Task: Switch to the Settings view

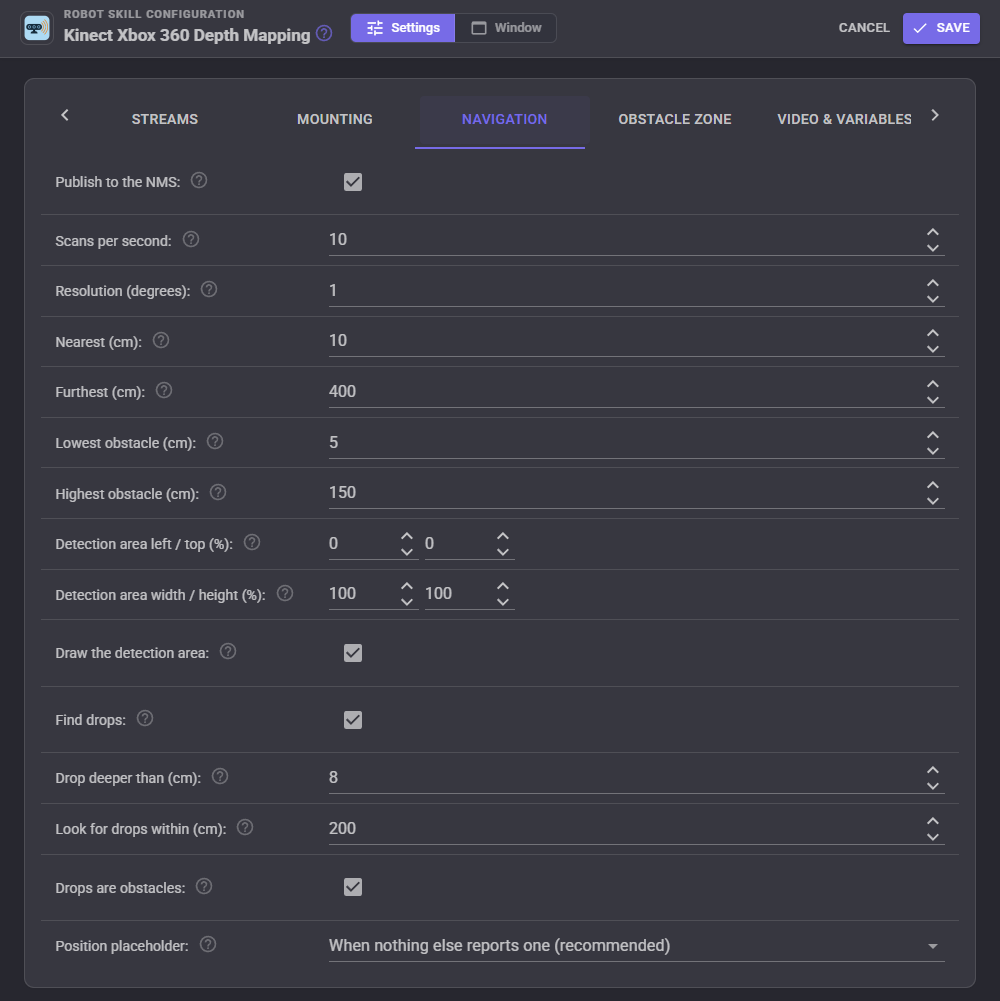Action: (403, 28)
